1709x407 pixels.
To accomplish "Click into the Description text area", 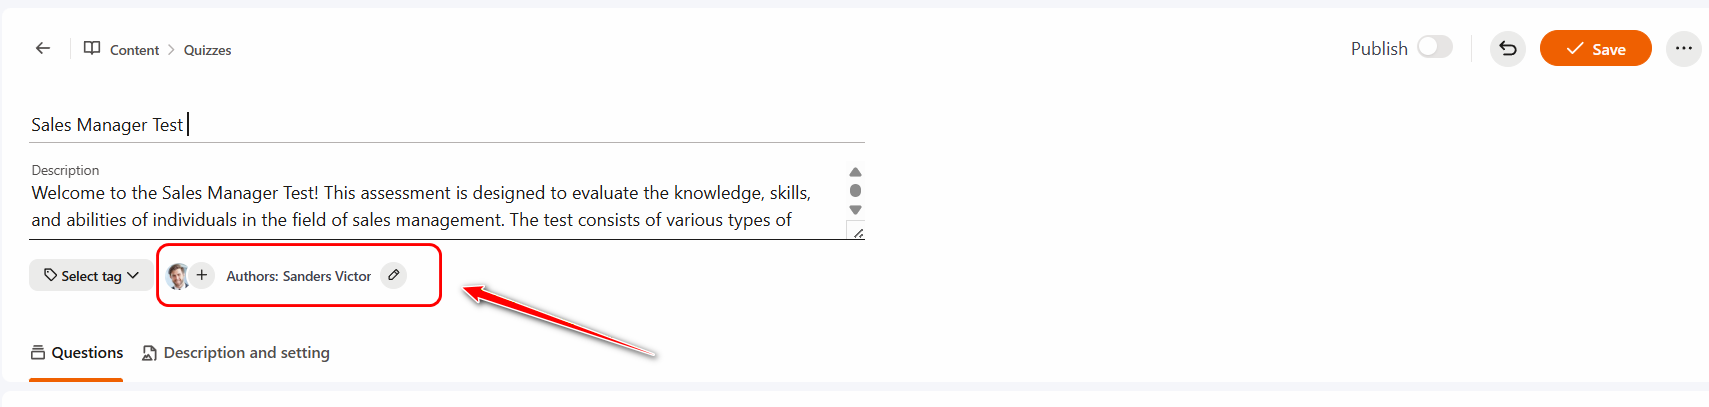I will [420, 206].
